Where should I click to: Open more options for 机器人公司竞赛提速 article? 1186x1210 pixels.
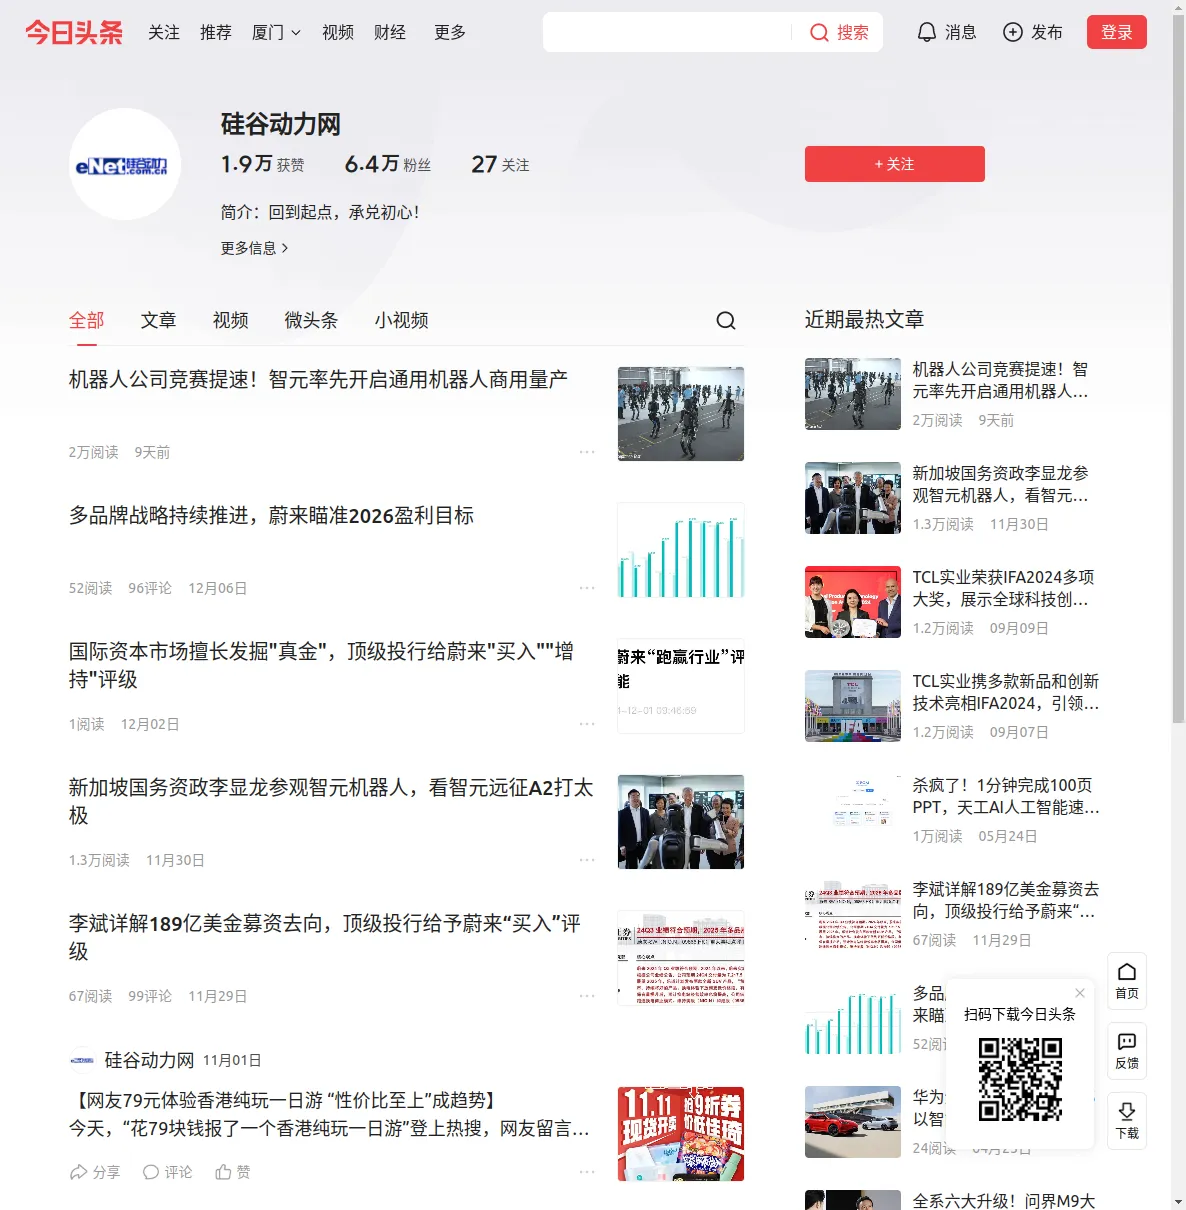click(587, 452)
